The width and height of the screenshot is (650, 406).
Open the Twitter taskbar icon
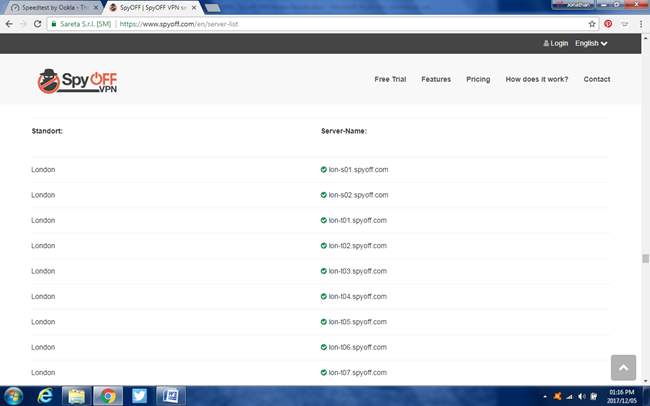pos(139,396)
